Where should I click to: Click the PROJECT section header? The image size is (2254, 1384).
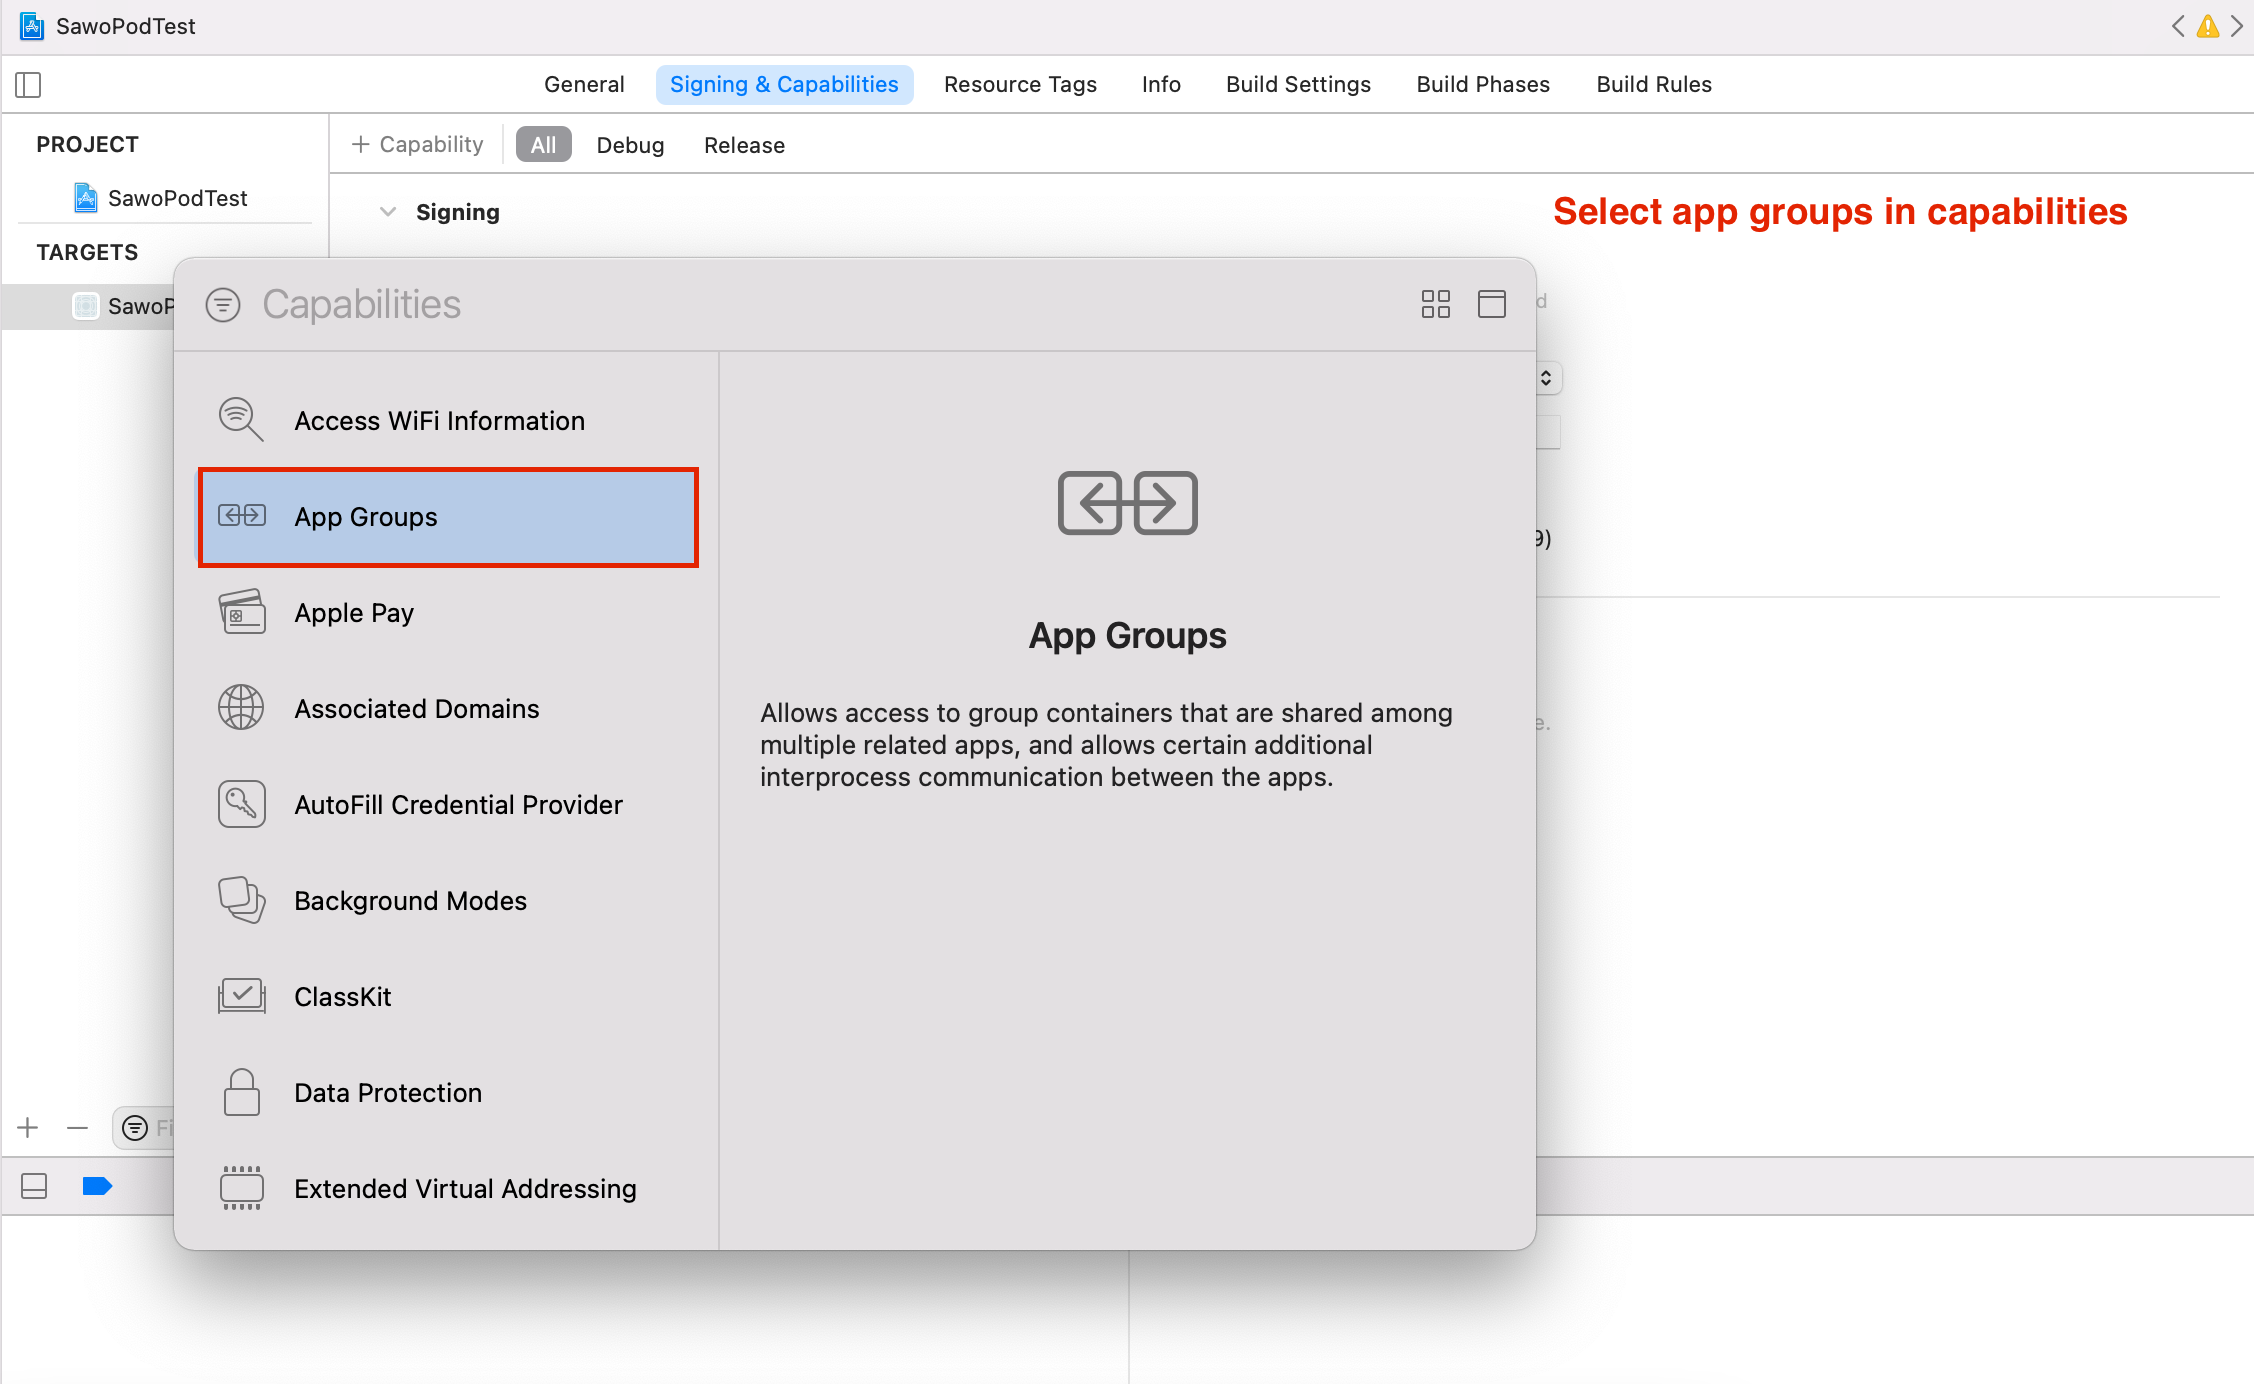(x=88, y=145)
